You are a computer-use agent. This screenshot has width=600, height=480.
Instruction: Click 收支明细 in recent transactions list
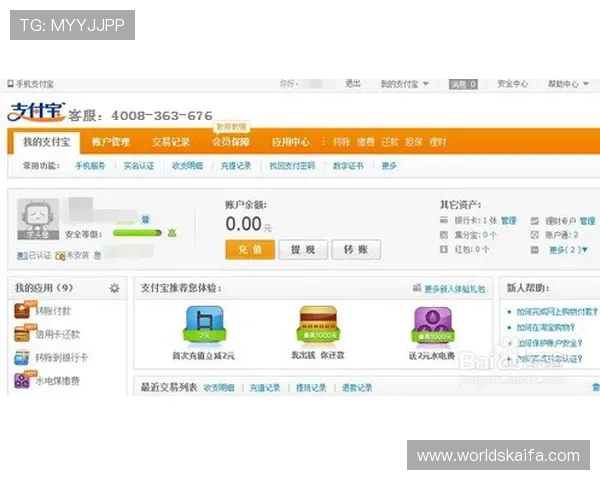(x=218, y=388)
